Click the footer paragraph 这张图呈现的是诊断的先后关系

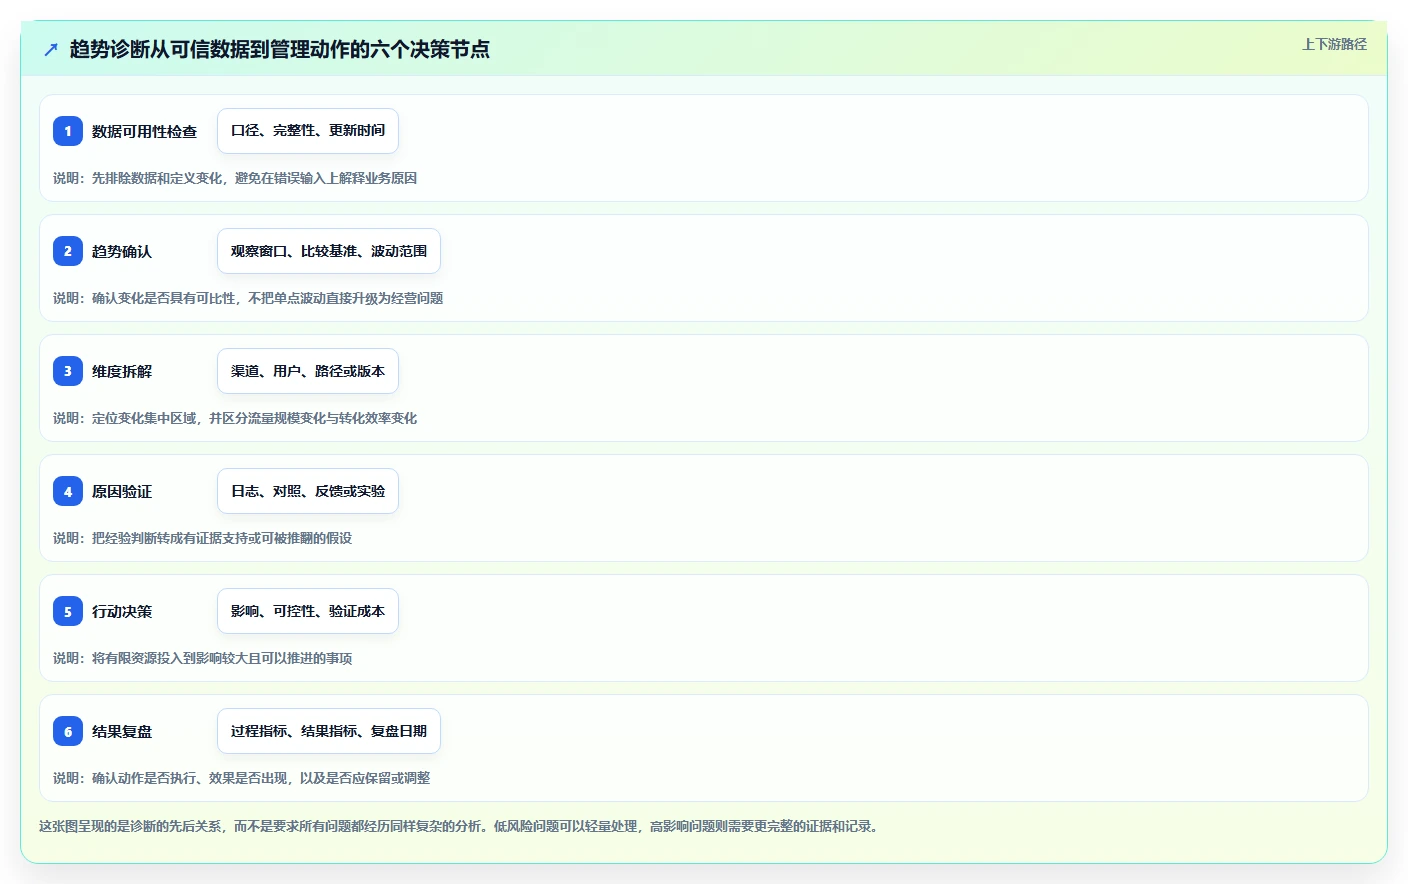tap(461, 826)
